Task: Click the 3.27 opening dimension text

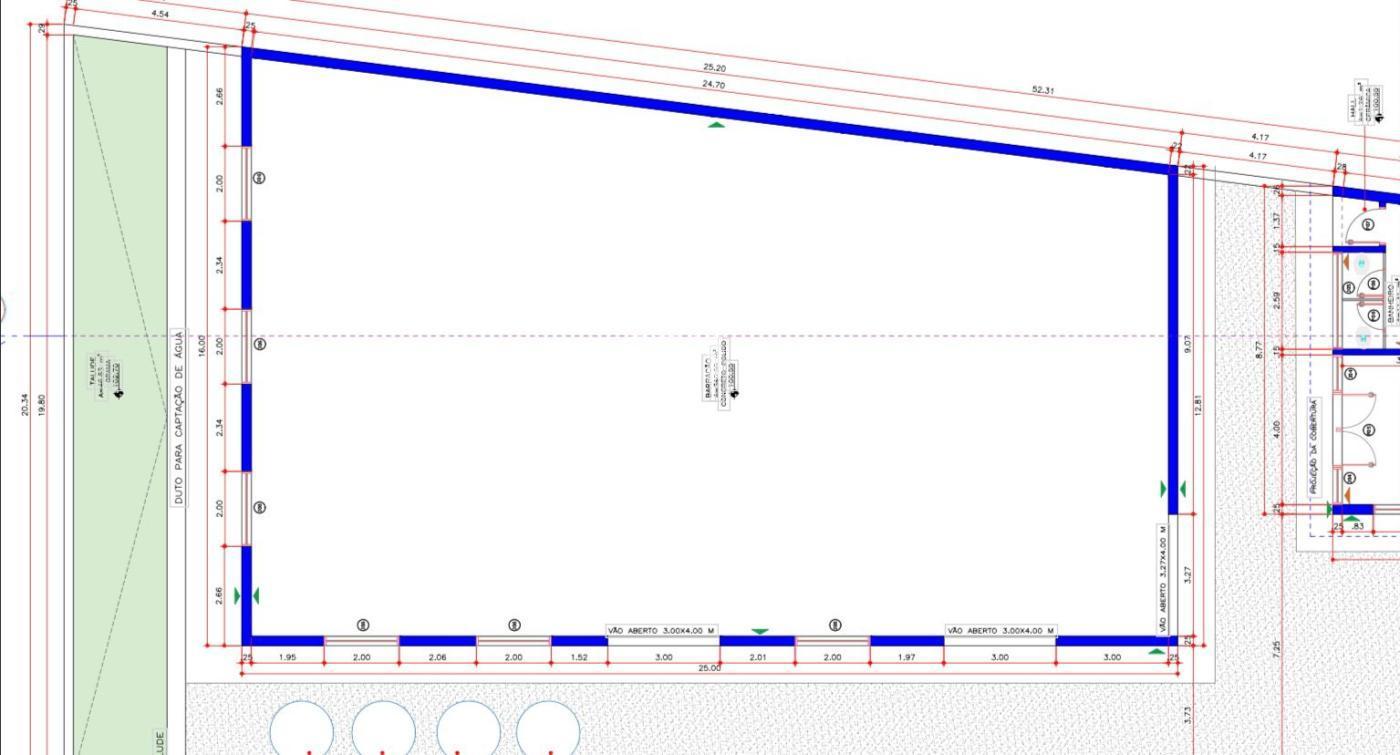Action: click(x=1187, y=576)
